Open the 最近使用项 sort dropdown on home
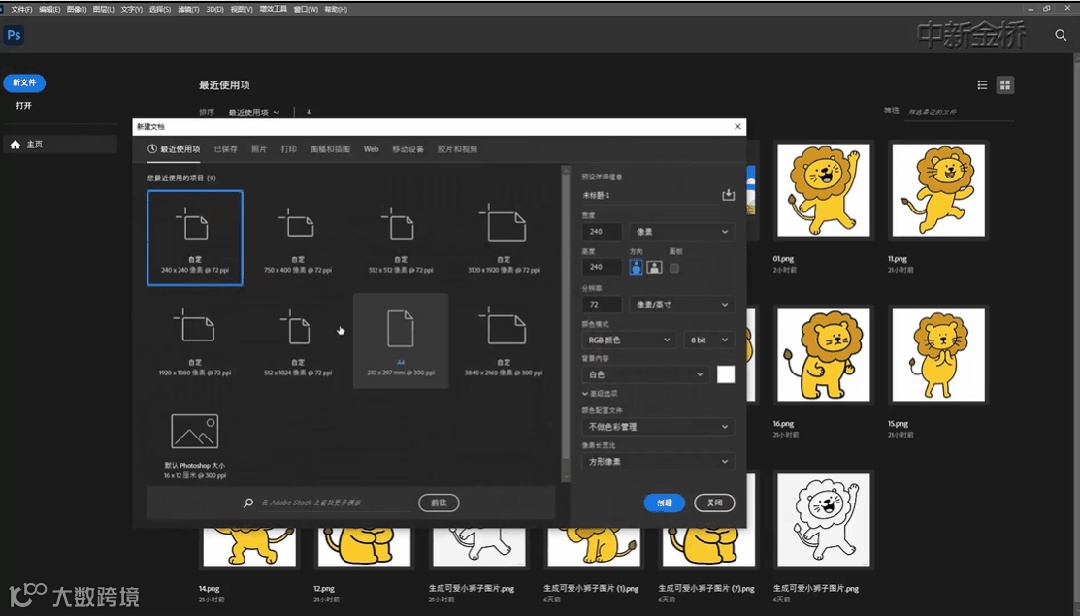The image size is (1080, 616). [253, 112]
